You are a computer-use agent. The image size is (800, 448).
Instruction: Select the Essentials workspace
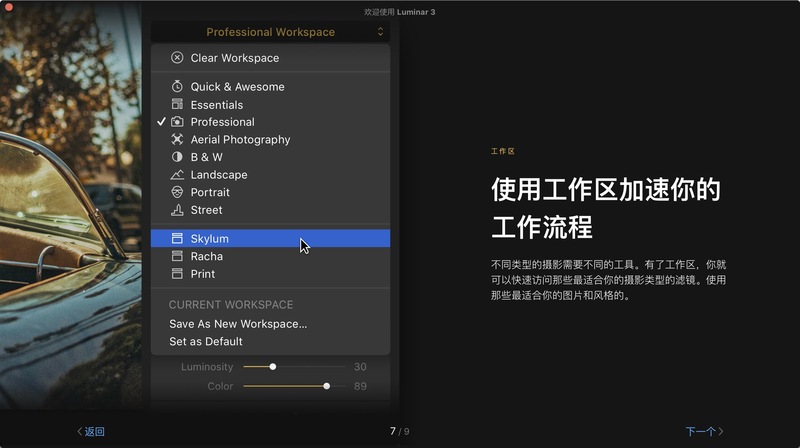tap(270, 105)
